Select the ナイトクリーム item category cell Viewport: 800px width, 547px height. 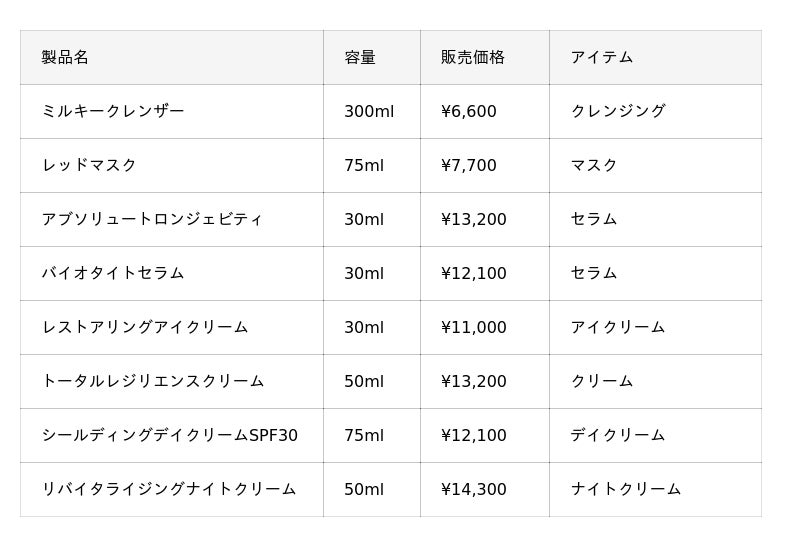click(626, 490)
